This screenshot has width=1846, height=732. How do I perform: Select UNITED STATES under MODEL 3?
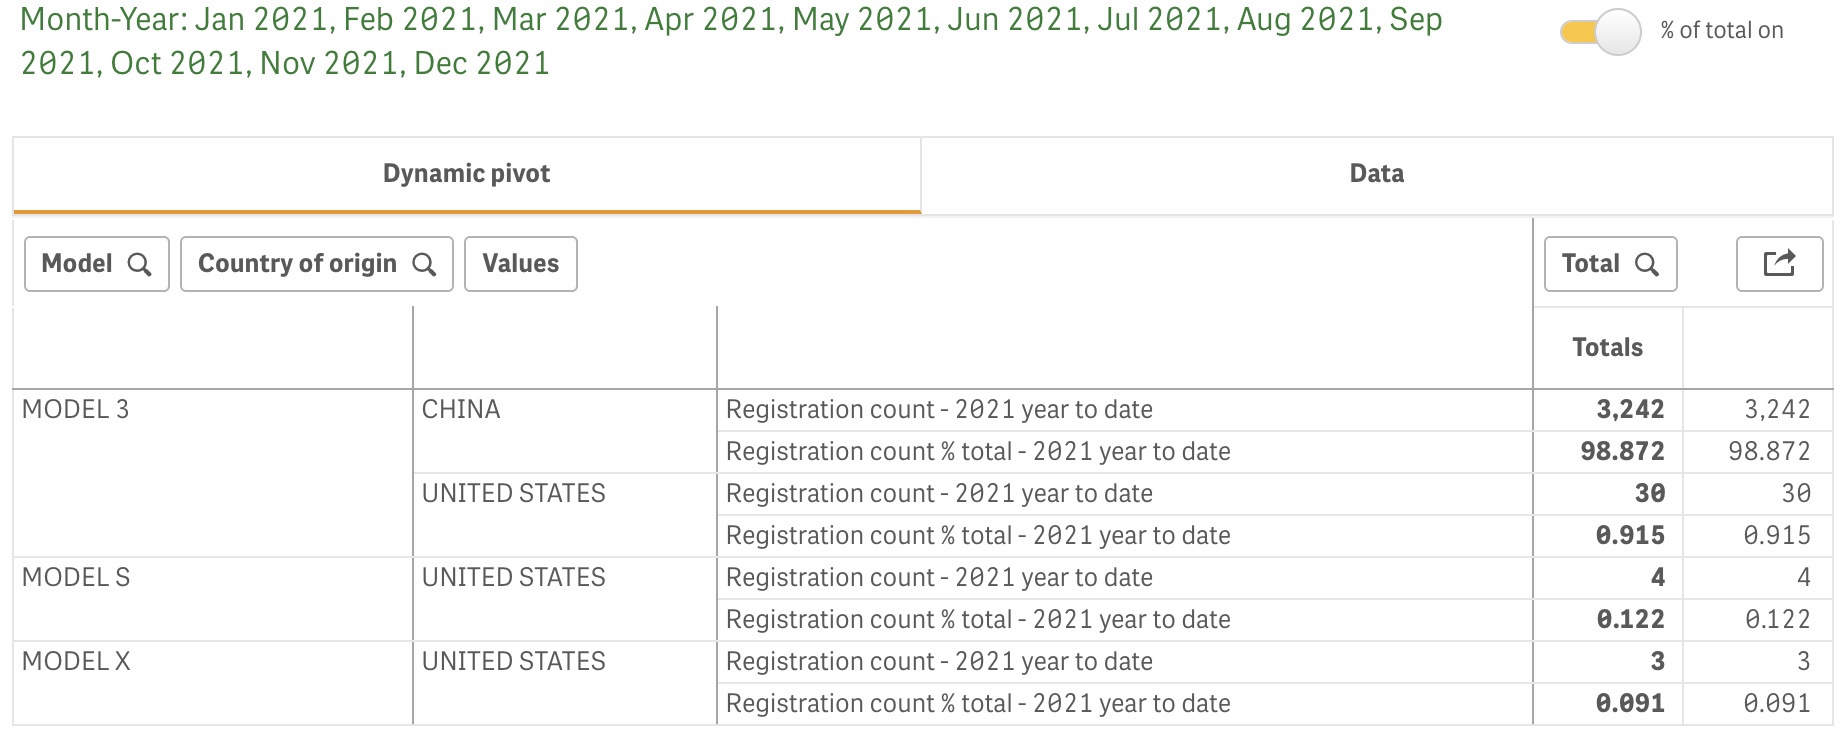(x=513, y=493)
